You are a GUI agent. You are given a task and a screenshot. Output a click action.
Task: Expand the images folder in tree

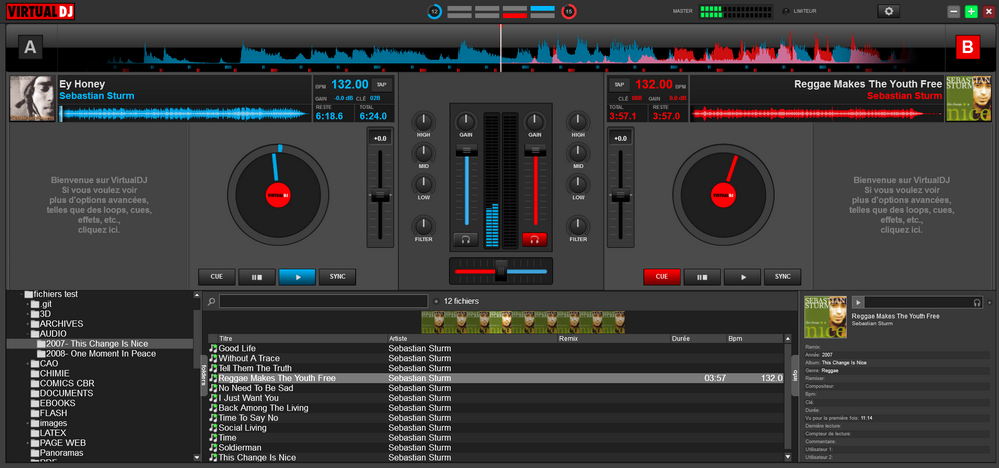point(29,423)
